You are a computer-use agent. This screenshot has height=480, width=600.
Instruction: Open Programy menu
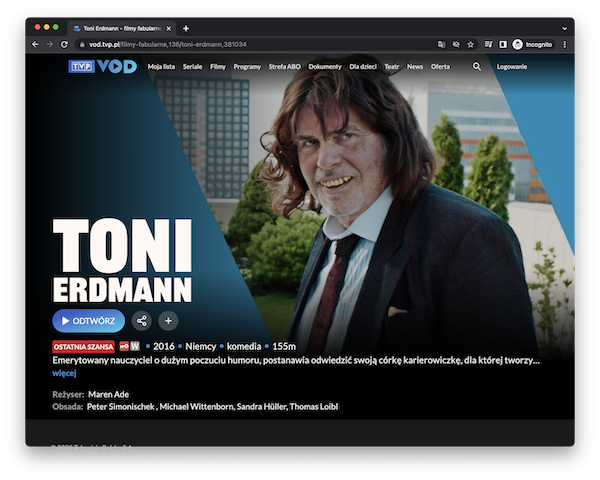coord(247,67)
